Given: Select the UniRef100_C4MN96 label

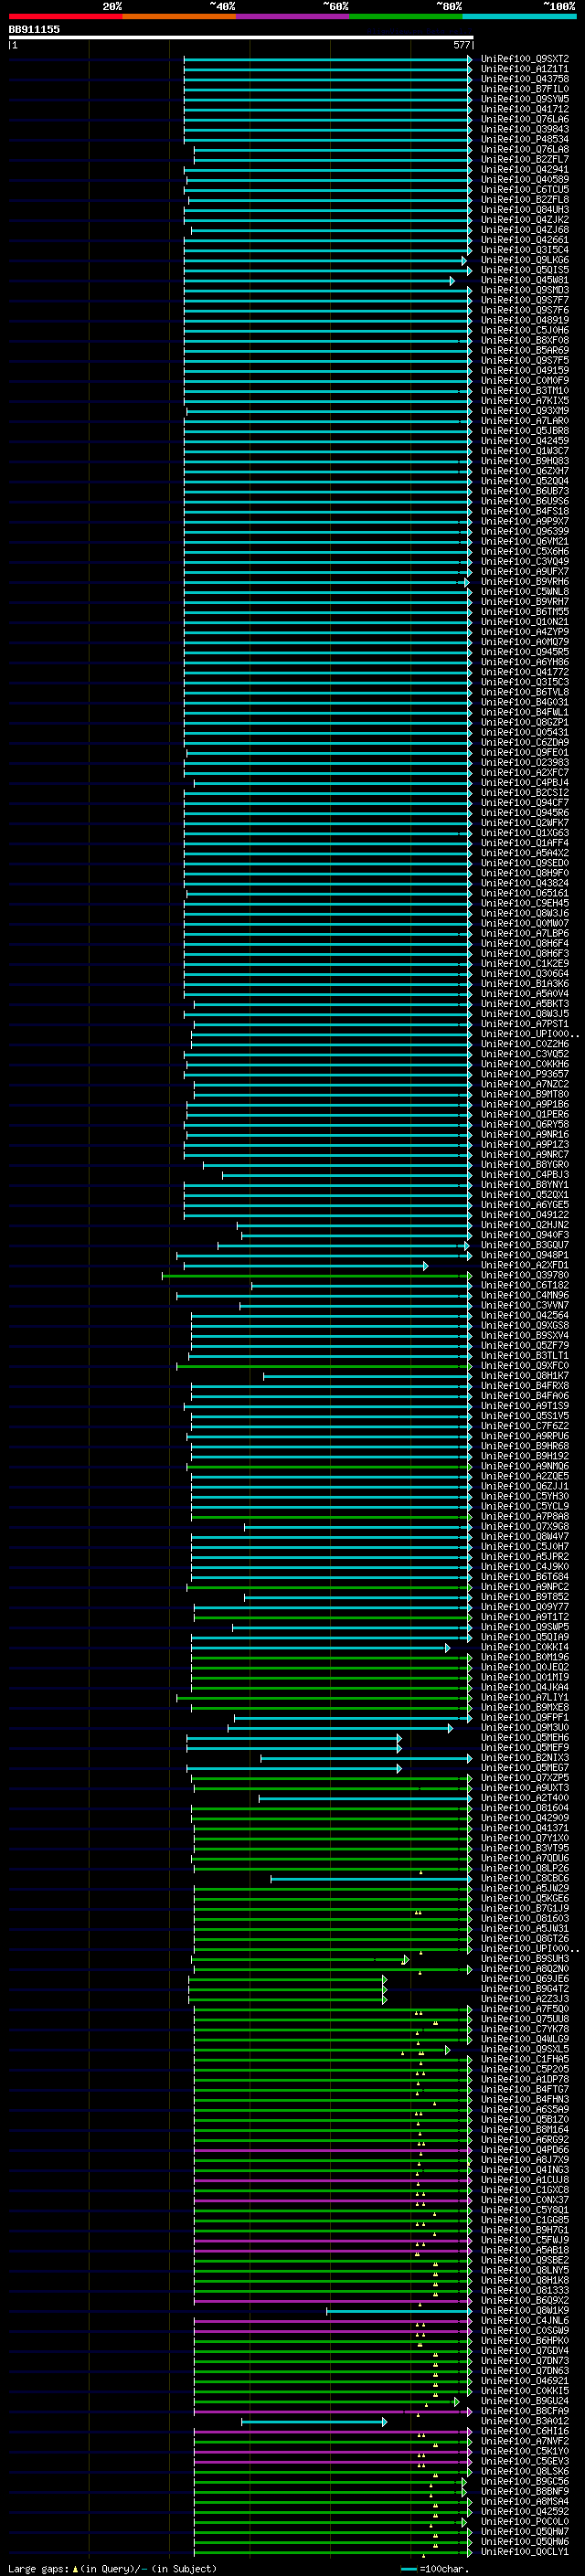Looking at the screenshot, I should click(x=525, y=1295).
